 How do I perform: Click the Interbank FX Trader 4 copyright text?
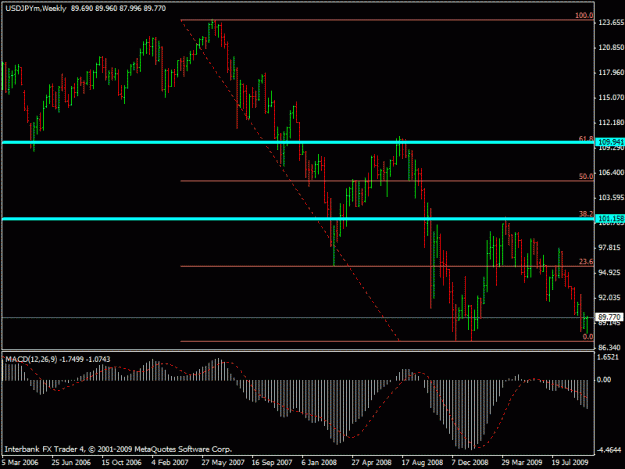(118, 449)
